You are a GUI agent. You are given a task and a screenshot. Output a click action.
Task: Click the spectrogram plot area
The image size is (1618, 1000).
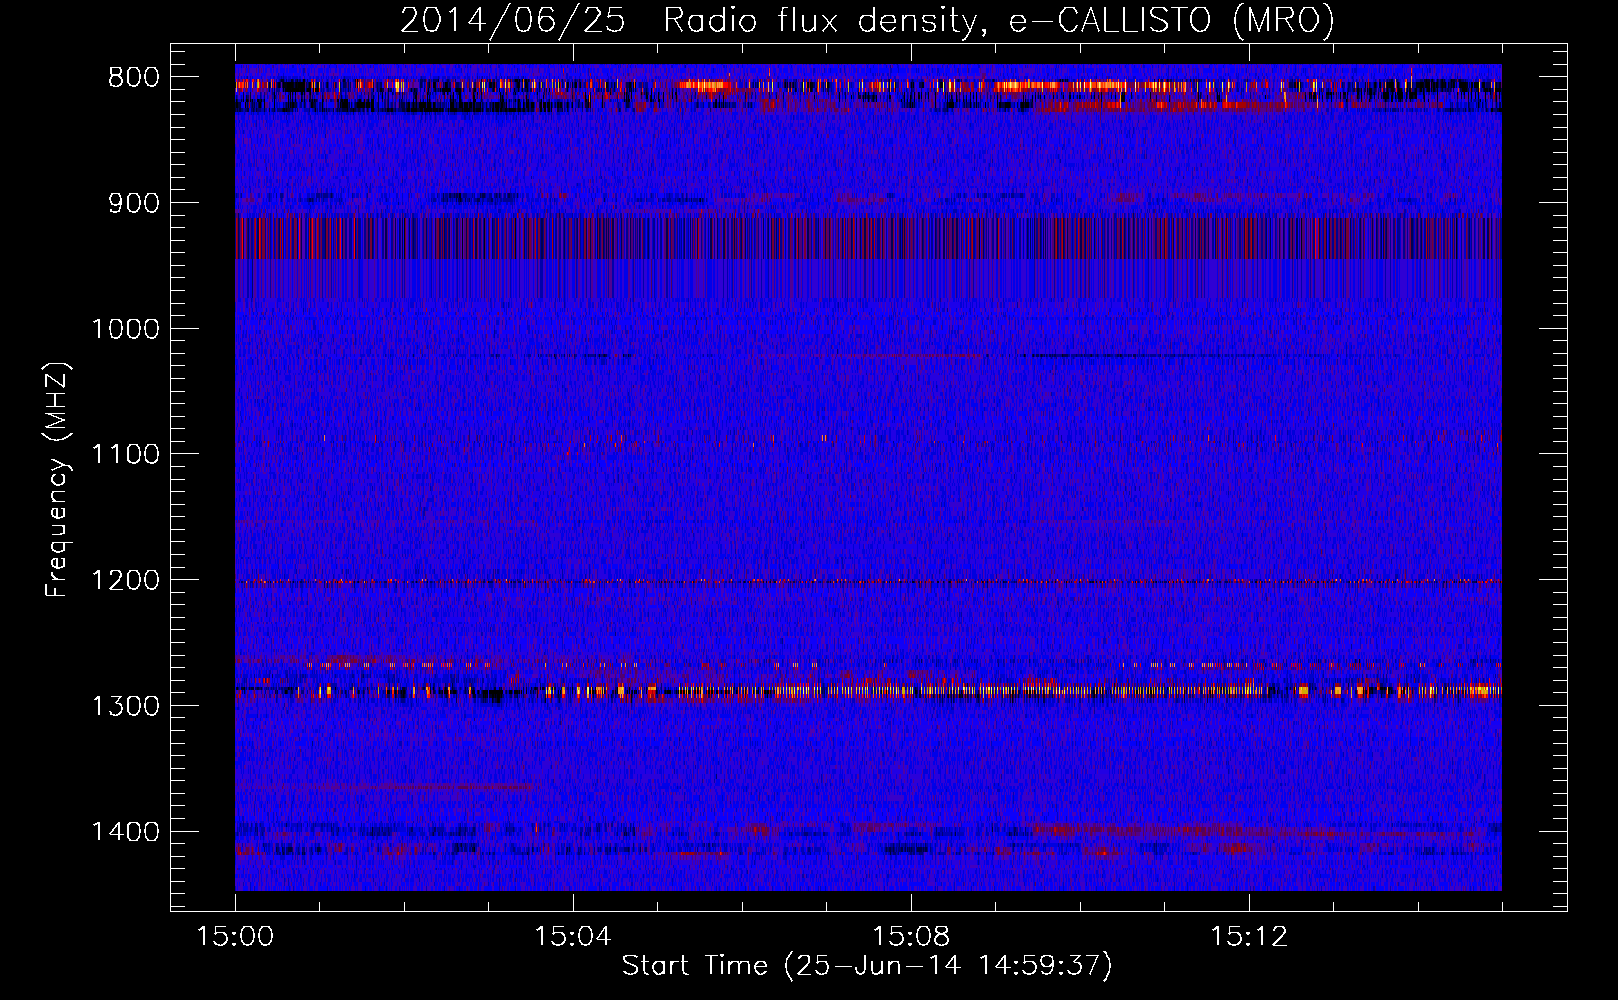pyautogui.click(x=868, y=477)
